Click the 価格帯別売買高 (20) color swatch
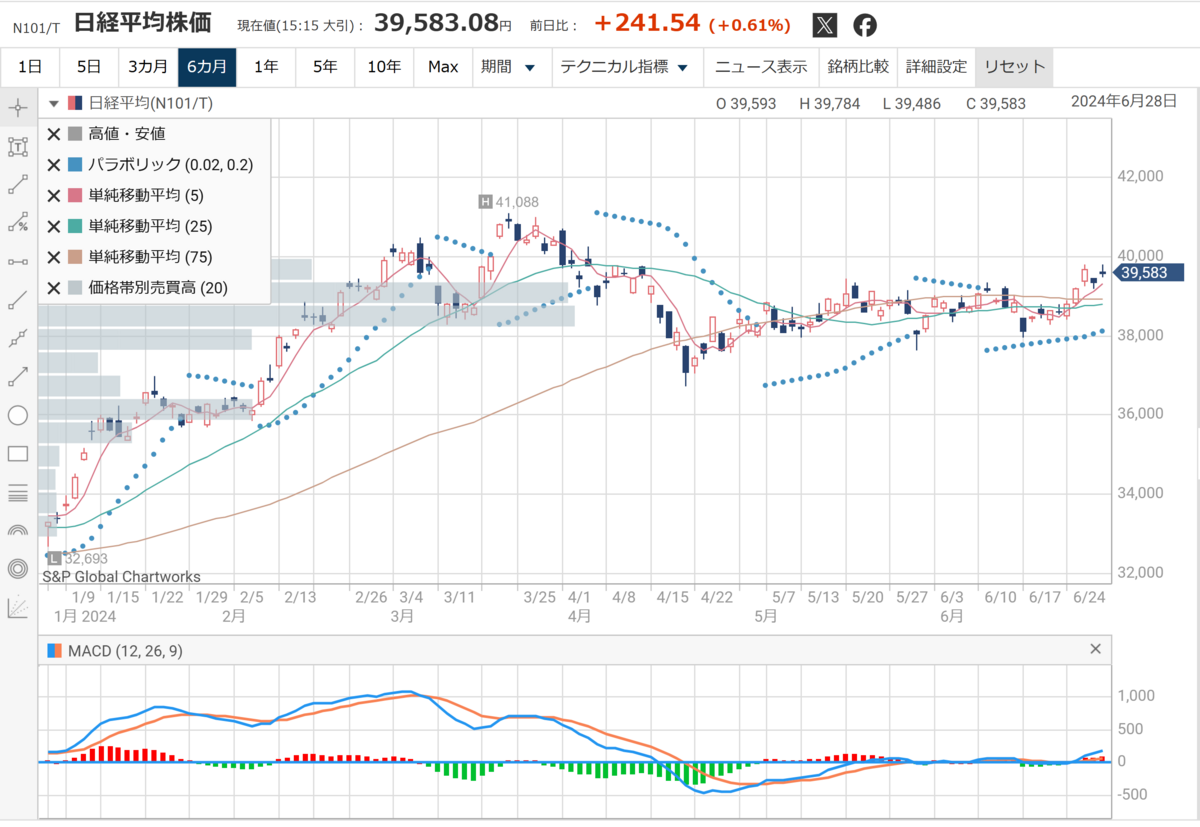This screenshot has width=1200, height=827. [x=75, y=288]
